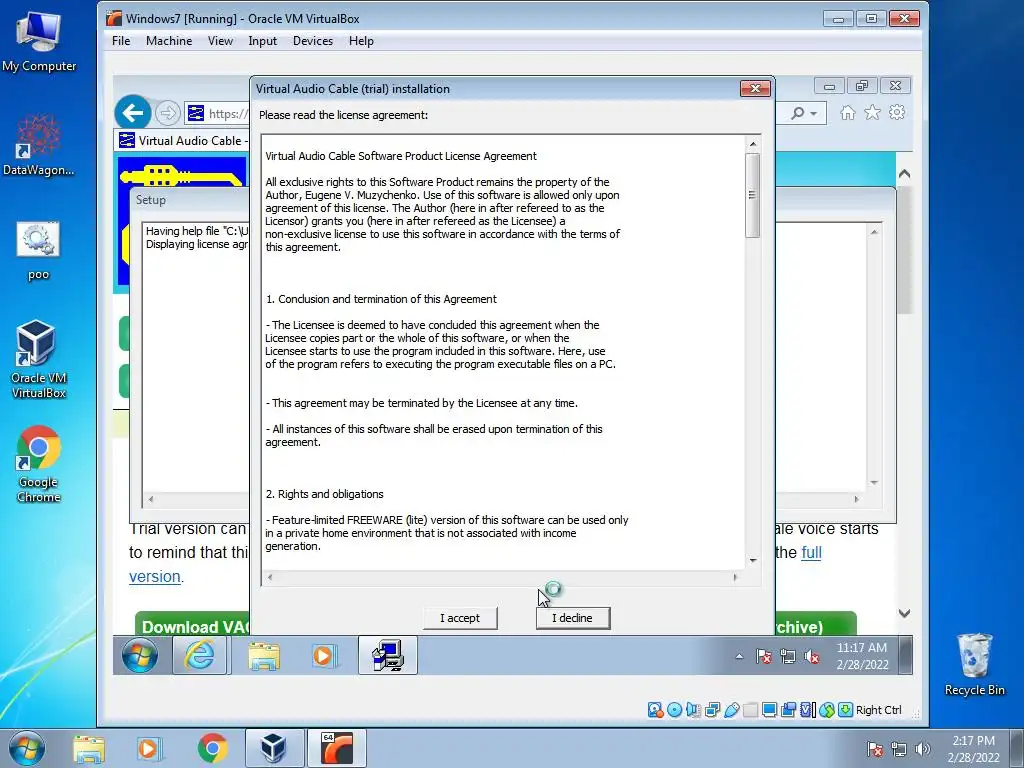Click the VirtualBox recording status icon
The height and width of the screenshot is (768, 1024).
(788, 710)
